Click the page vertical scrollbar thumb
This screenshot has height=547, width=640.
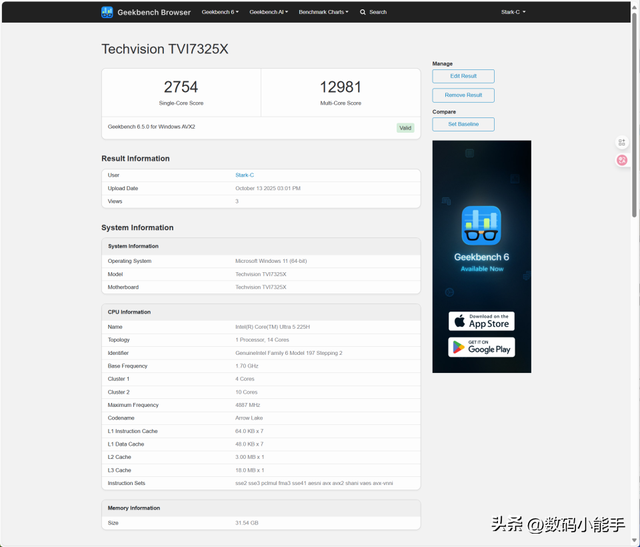pos(634,114)
